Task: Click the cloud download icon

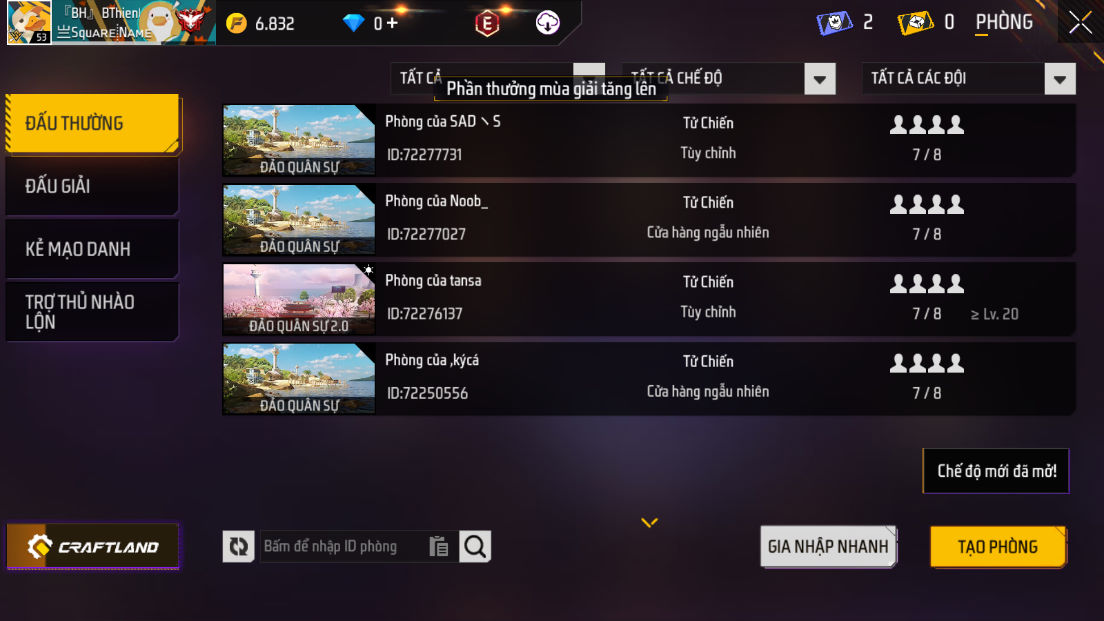Action: click(547, 23)
